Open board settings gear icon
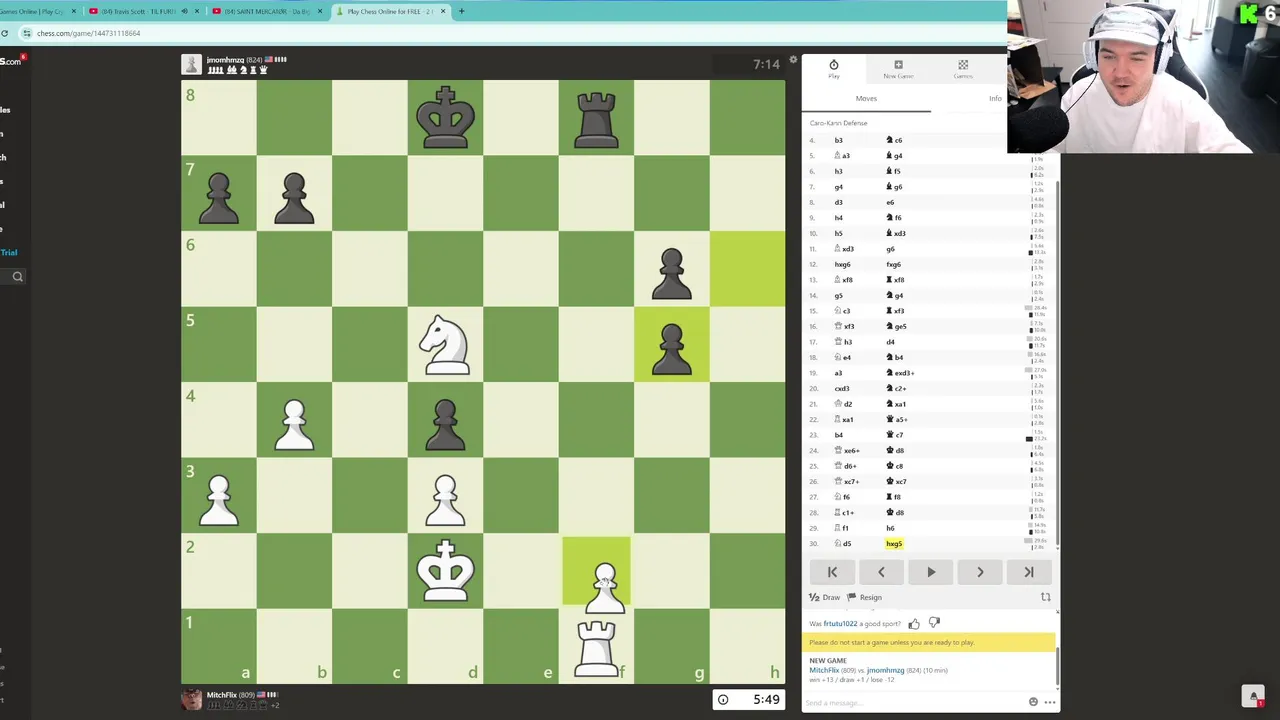The width and height of the screenshot is (1280, 720). pos(793,60)
